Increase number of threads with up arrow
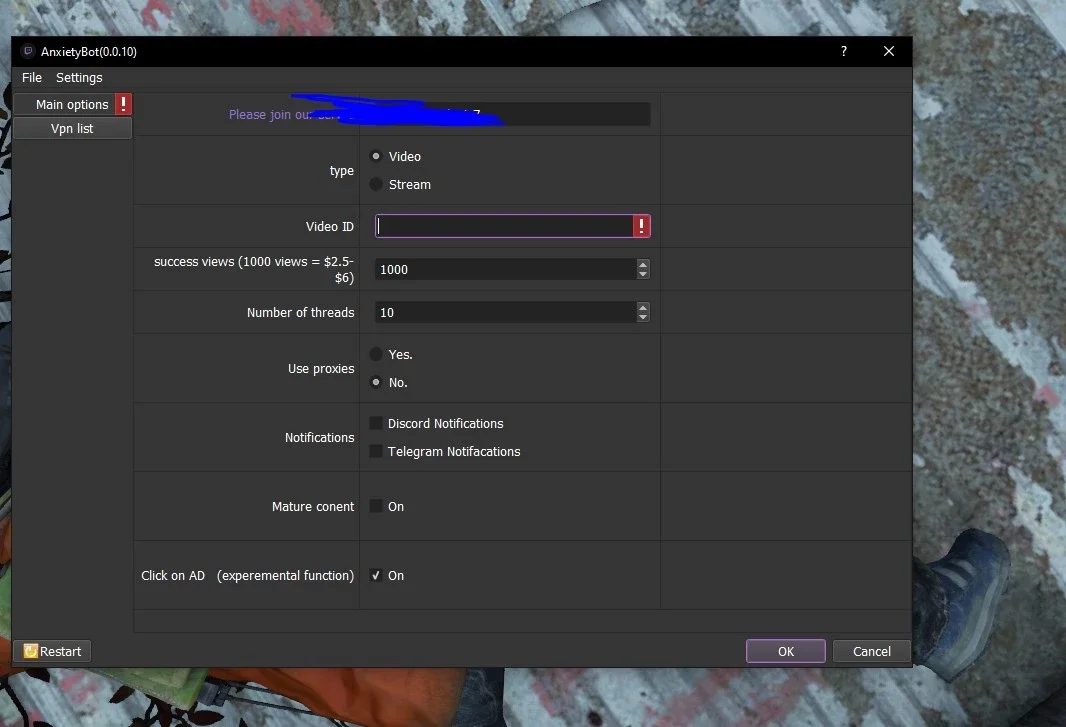1066x727 pixels. pyautogui.click(x=643, y=307)
